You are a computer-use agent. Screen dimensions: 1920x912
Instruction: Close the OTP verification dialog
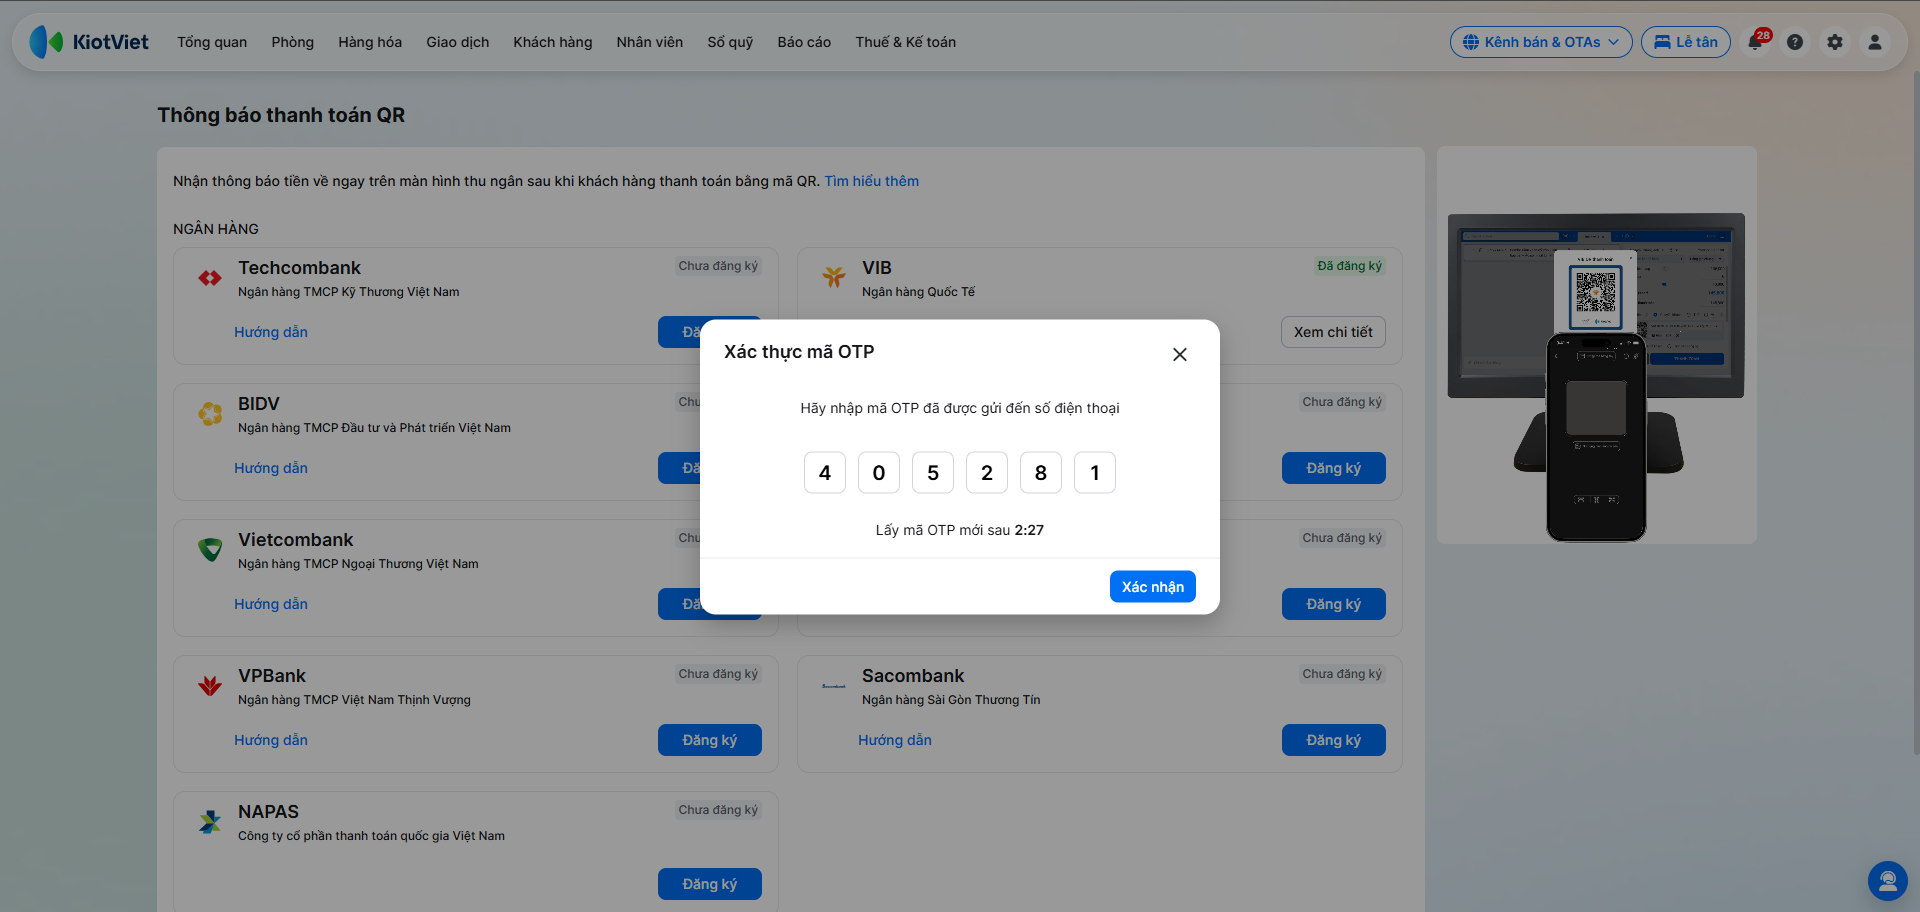1180,354
